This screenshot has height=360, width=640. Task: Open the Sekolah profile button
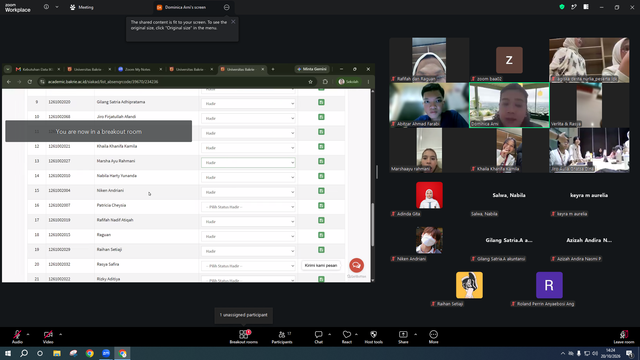click(349, 82)
